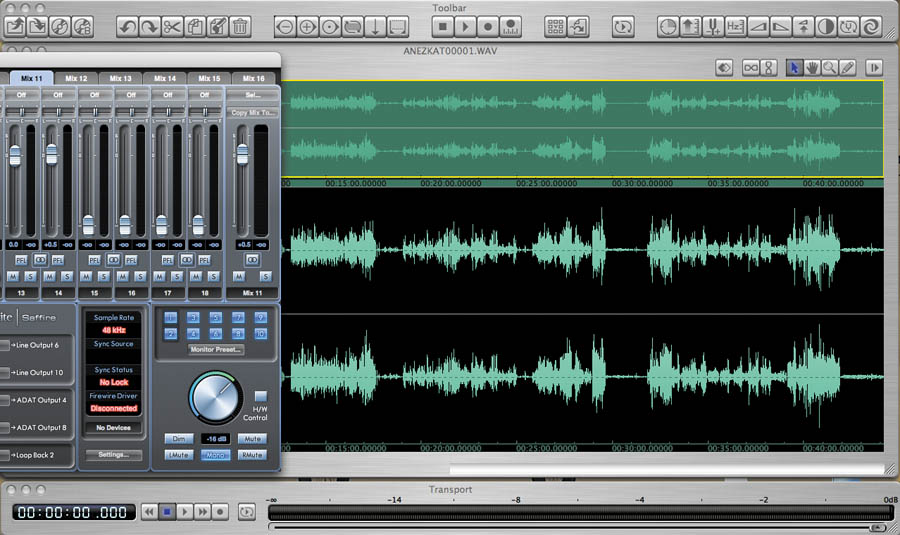Open the Monitor Preset dropdown
The width and height of the screenshot is (900, 535).
coord(215,350)
